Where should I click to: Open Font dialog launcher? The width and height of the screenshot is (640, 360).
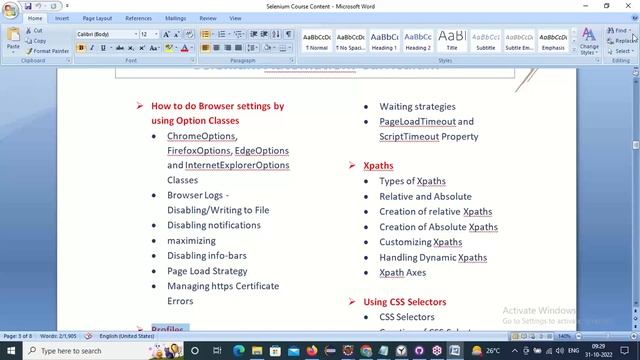(x=193, y=60)
